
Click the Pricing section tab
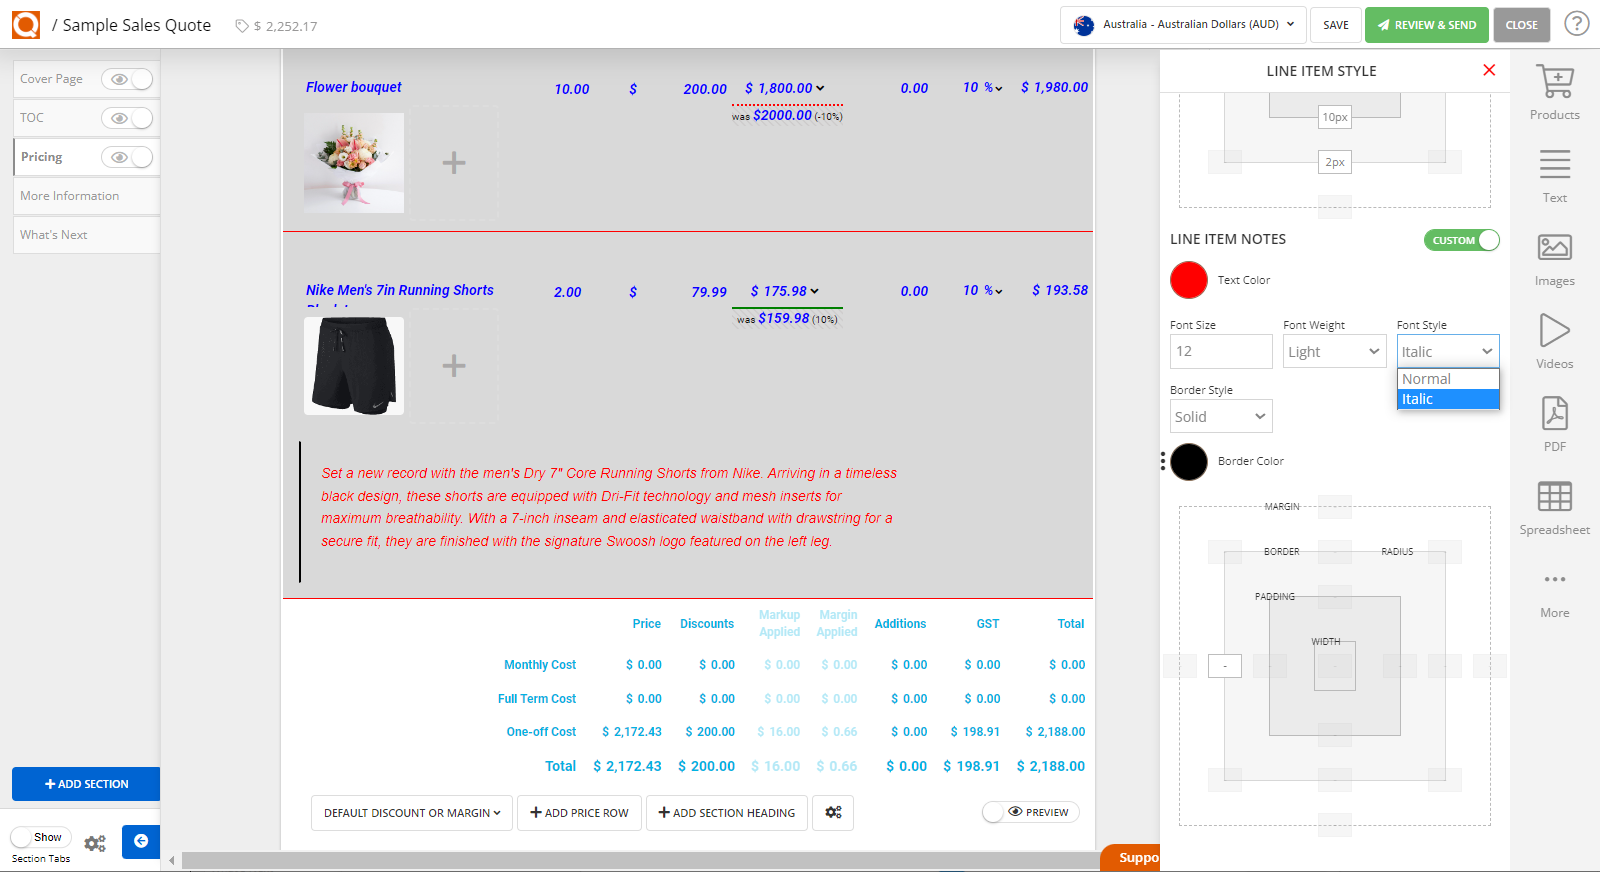pyautogui.click(x=41, y=157)
